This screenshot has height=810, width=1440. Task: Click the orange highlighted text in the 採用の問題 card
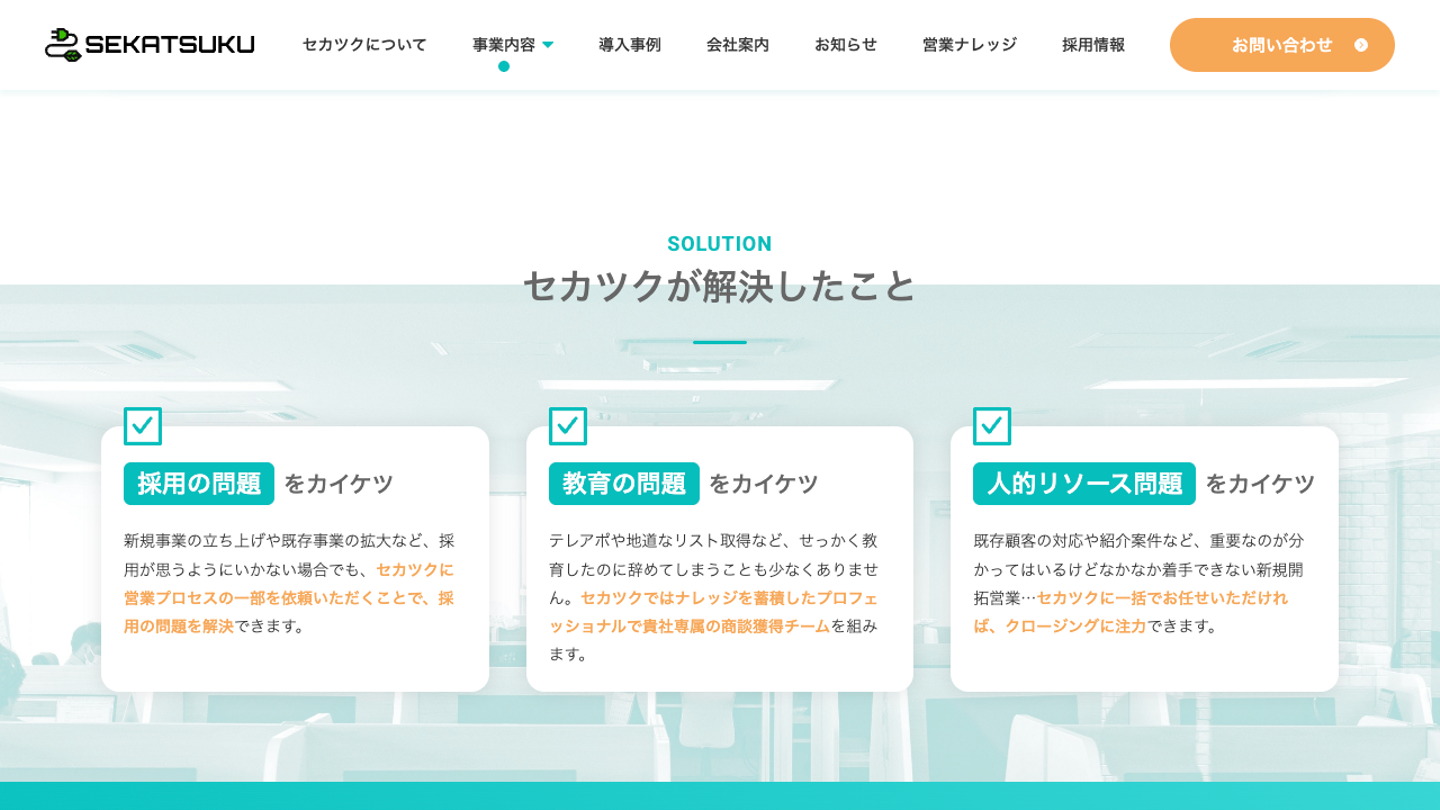[x=289, y=598]
